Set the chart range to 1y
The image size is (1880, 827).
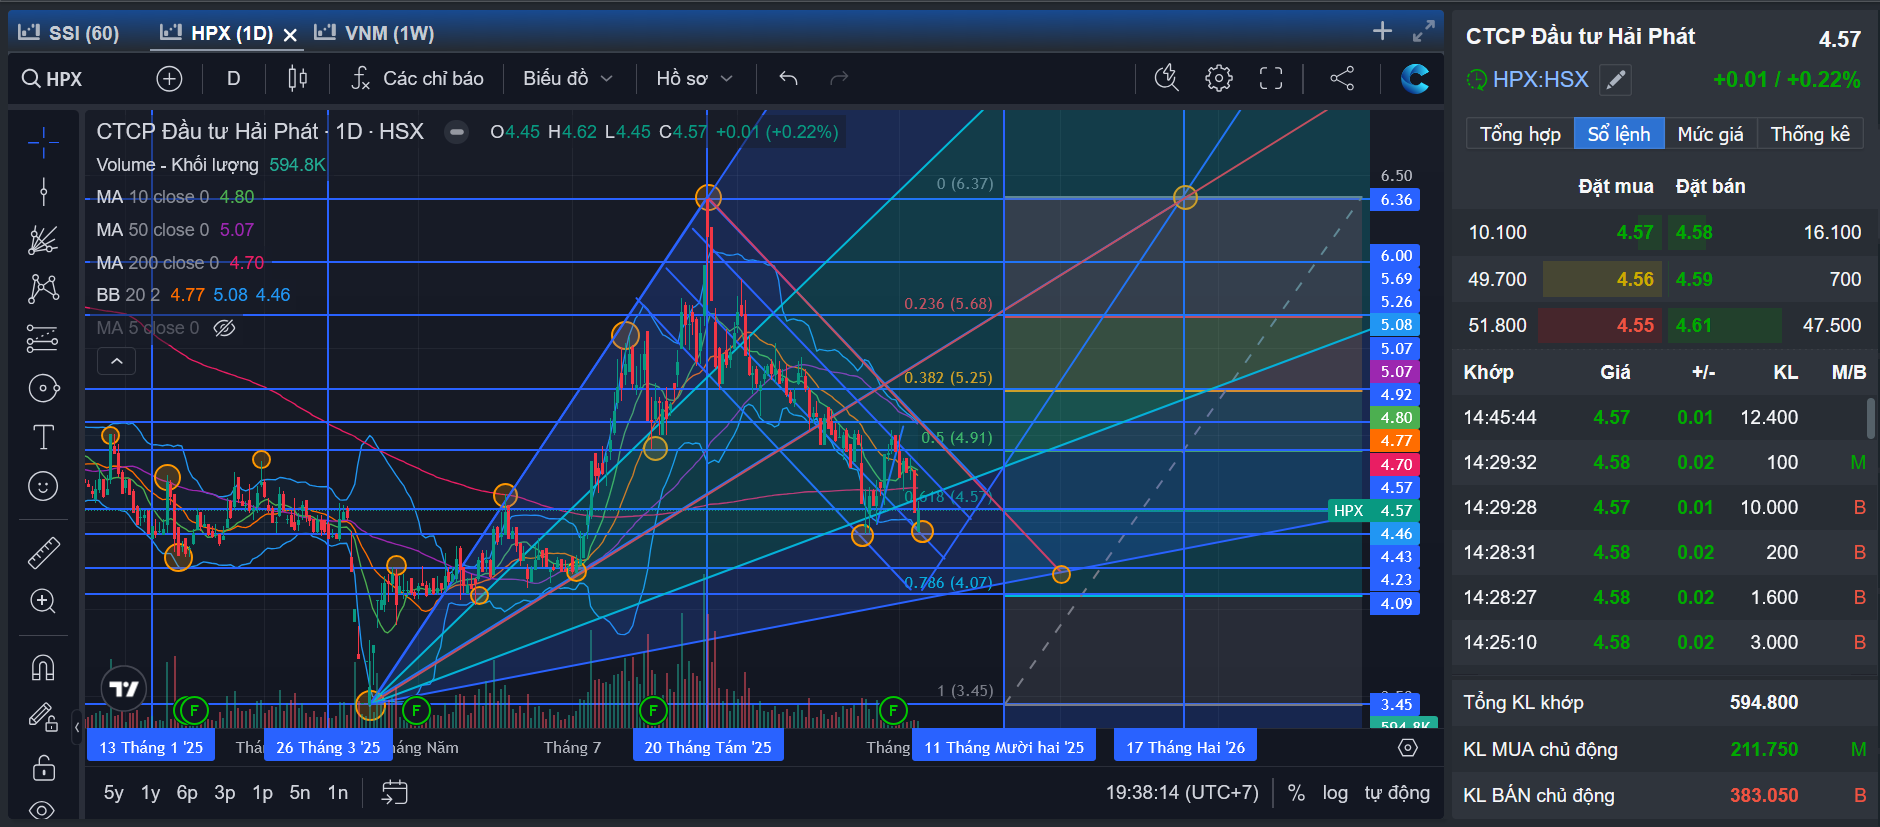tap(151, 793)
